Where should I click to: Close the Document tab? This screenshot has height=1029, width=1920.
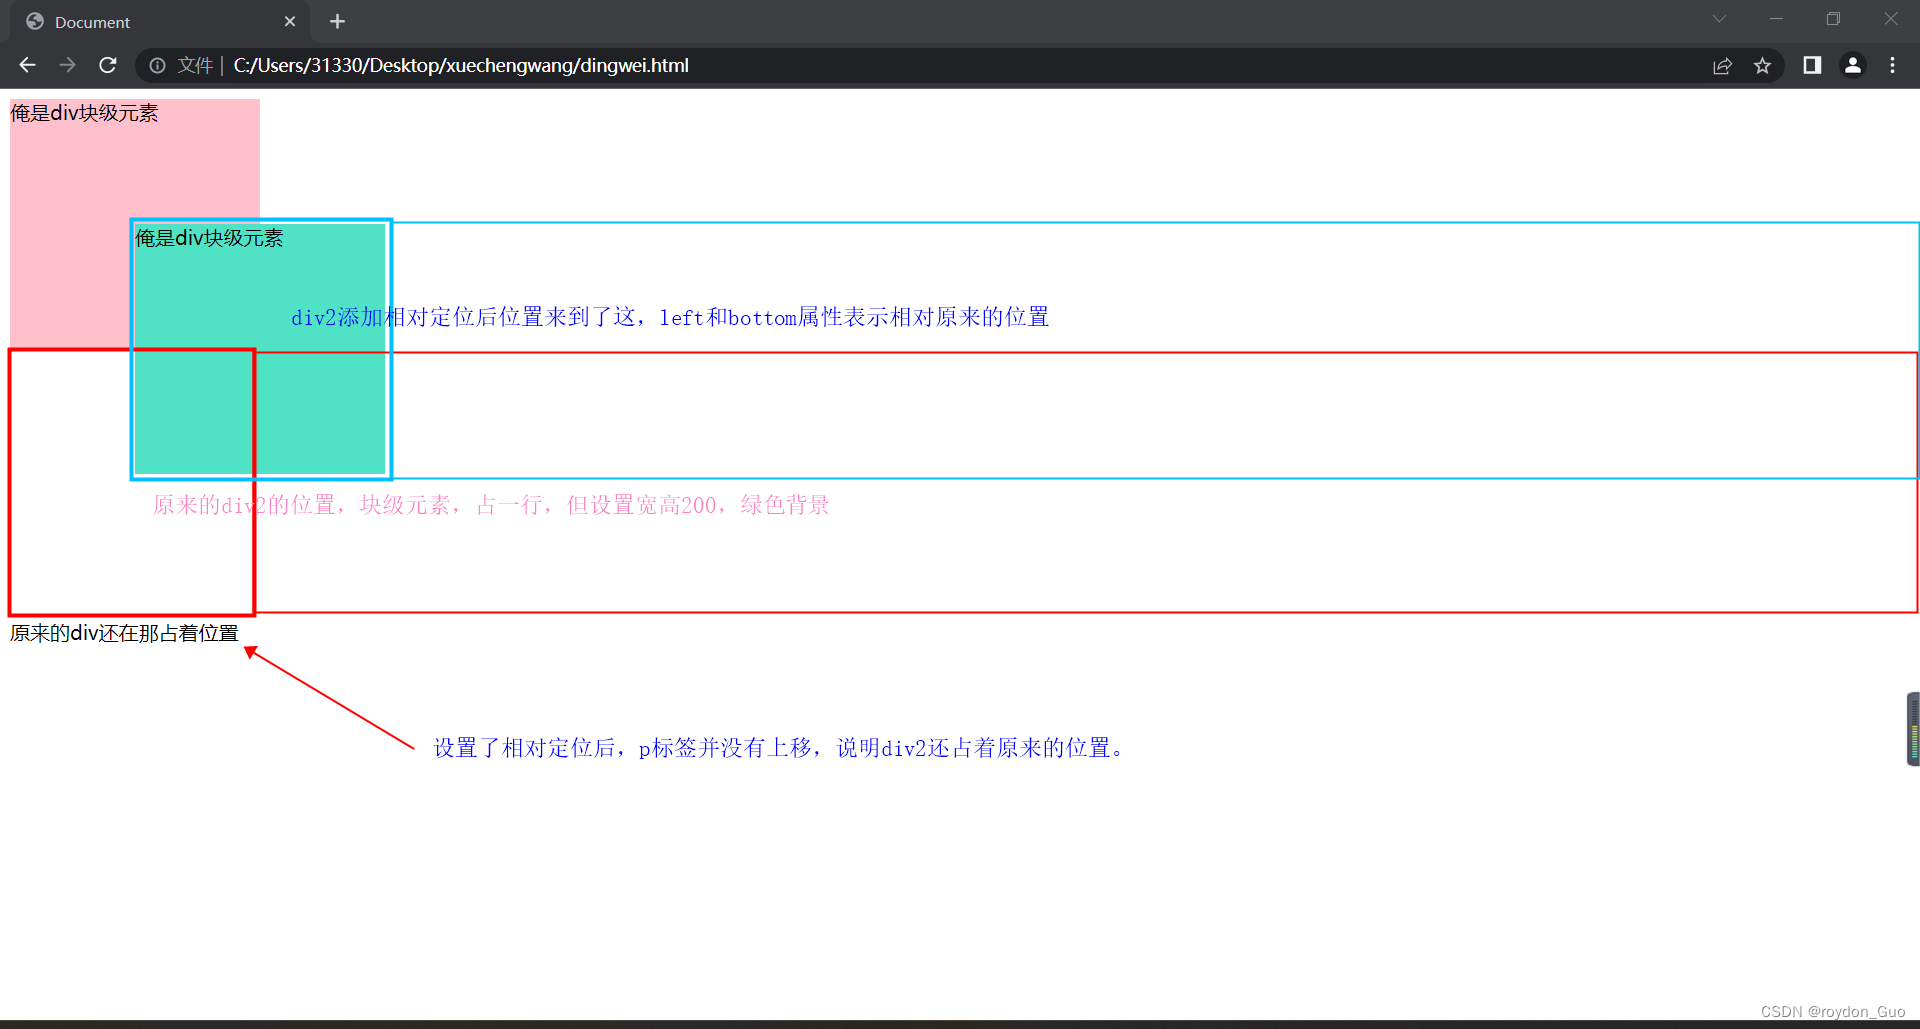click(x=290, y=21)
